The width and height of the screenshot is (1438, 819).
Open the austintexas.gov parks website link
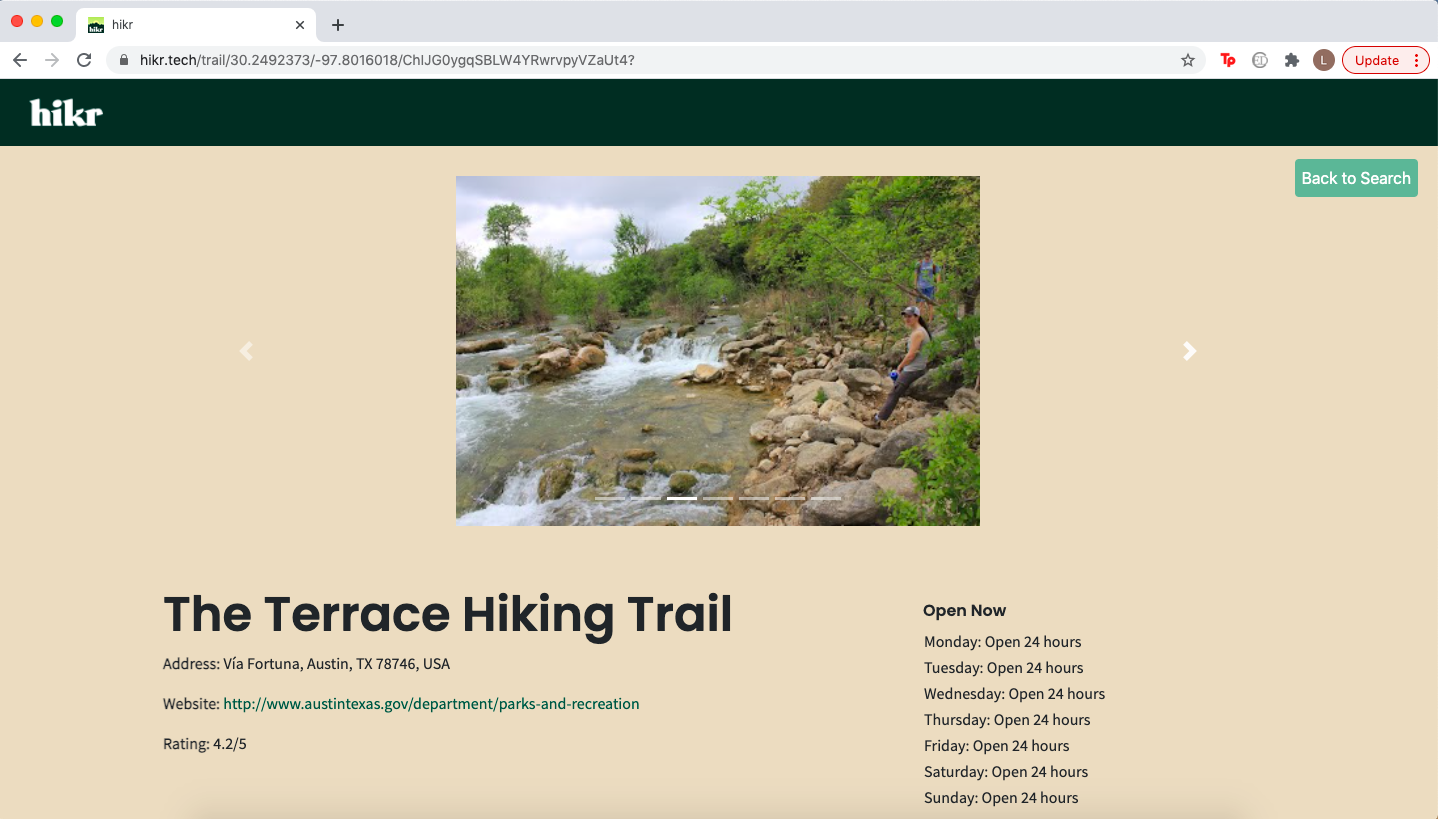(431, 704)
